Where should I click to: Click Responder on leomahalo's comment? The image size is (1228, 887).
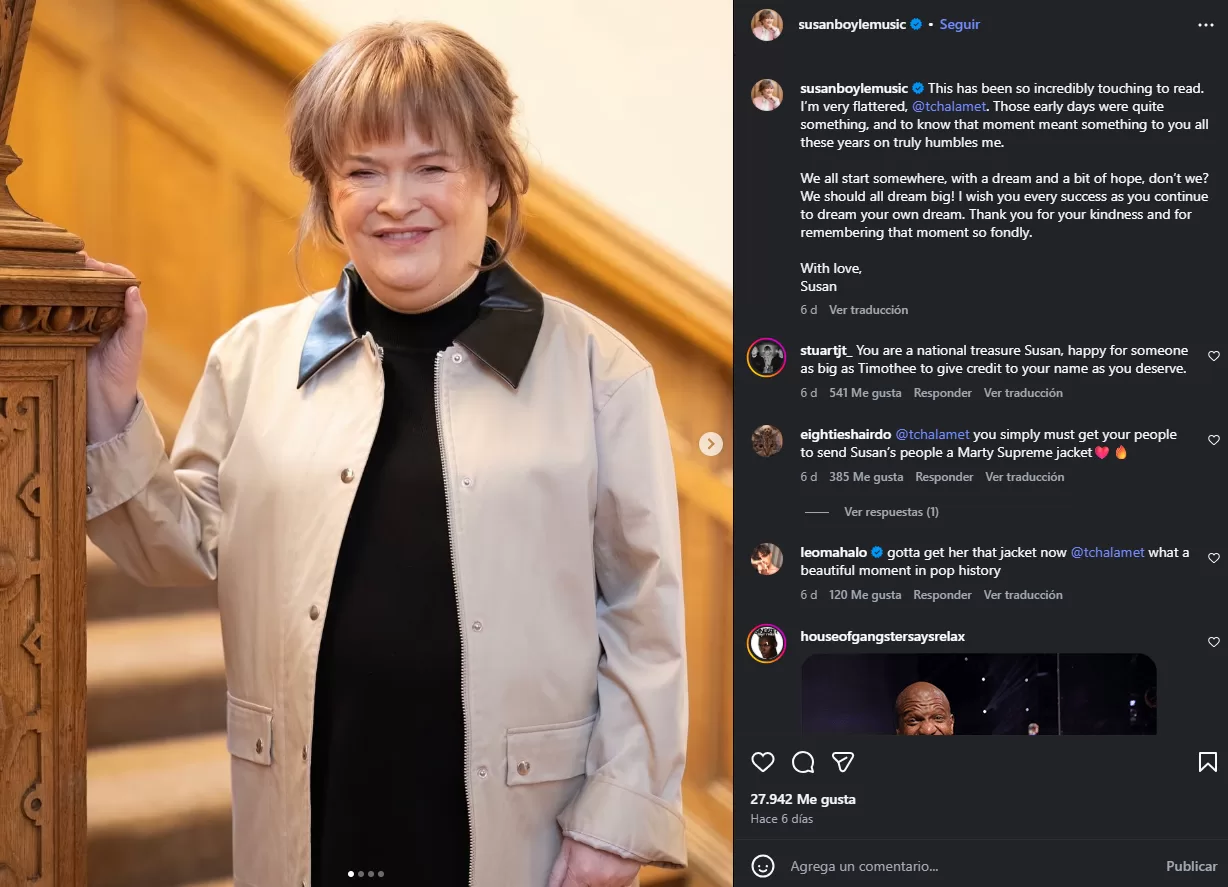pyautogui.click(x=942, y=595)
